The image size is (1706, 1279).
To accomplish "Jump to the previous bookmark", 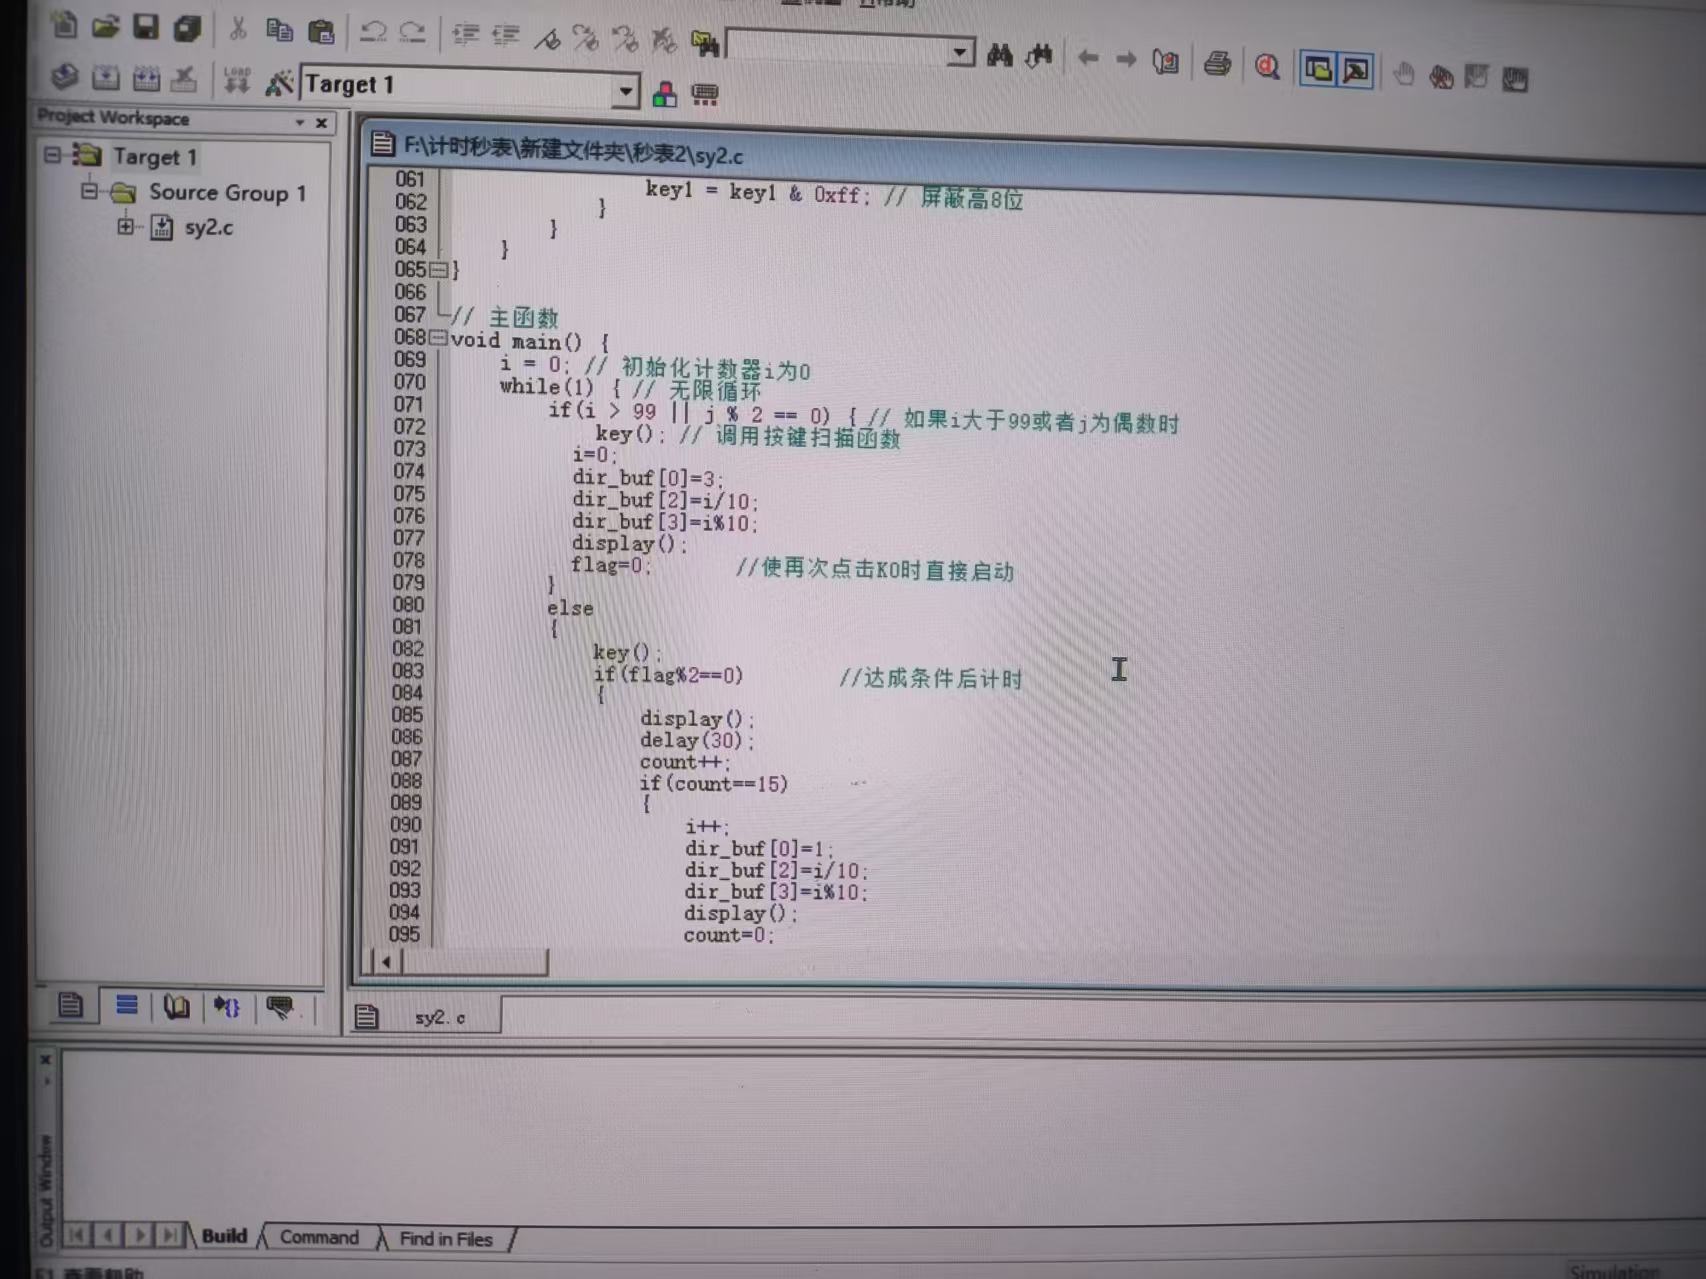I will point(626,40).
